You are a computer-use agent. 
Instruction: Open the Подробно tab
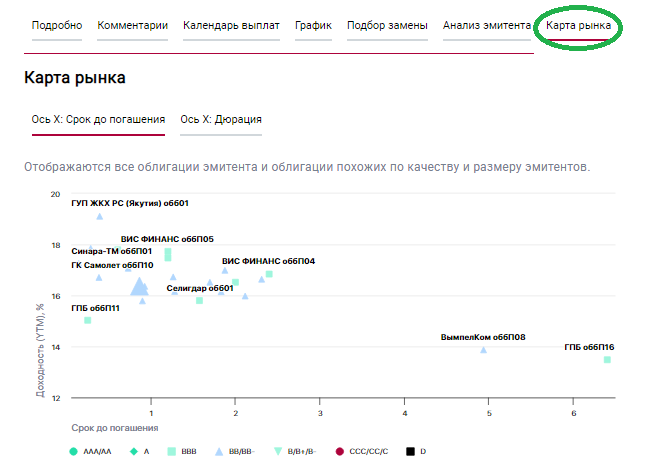click(x=57, y=24)
